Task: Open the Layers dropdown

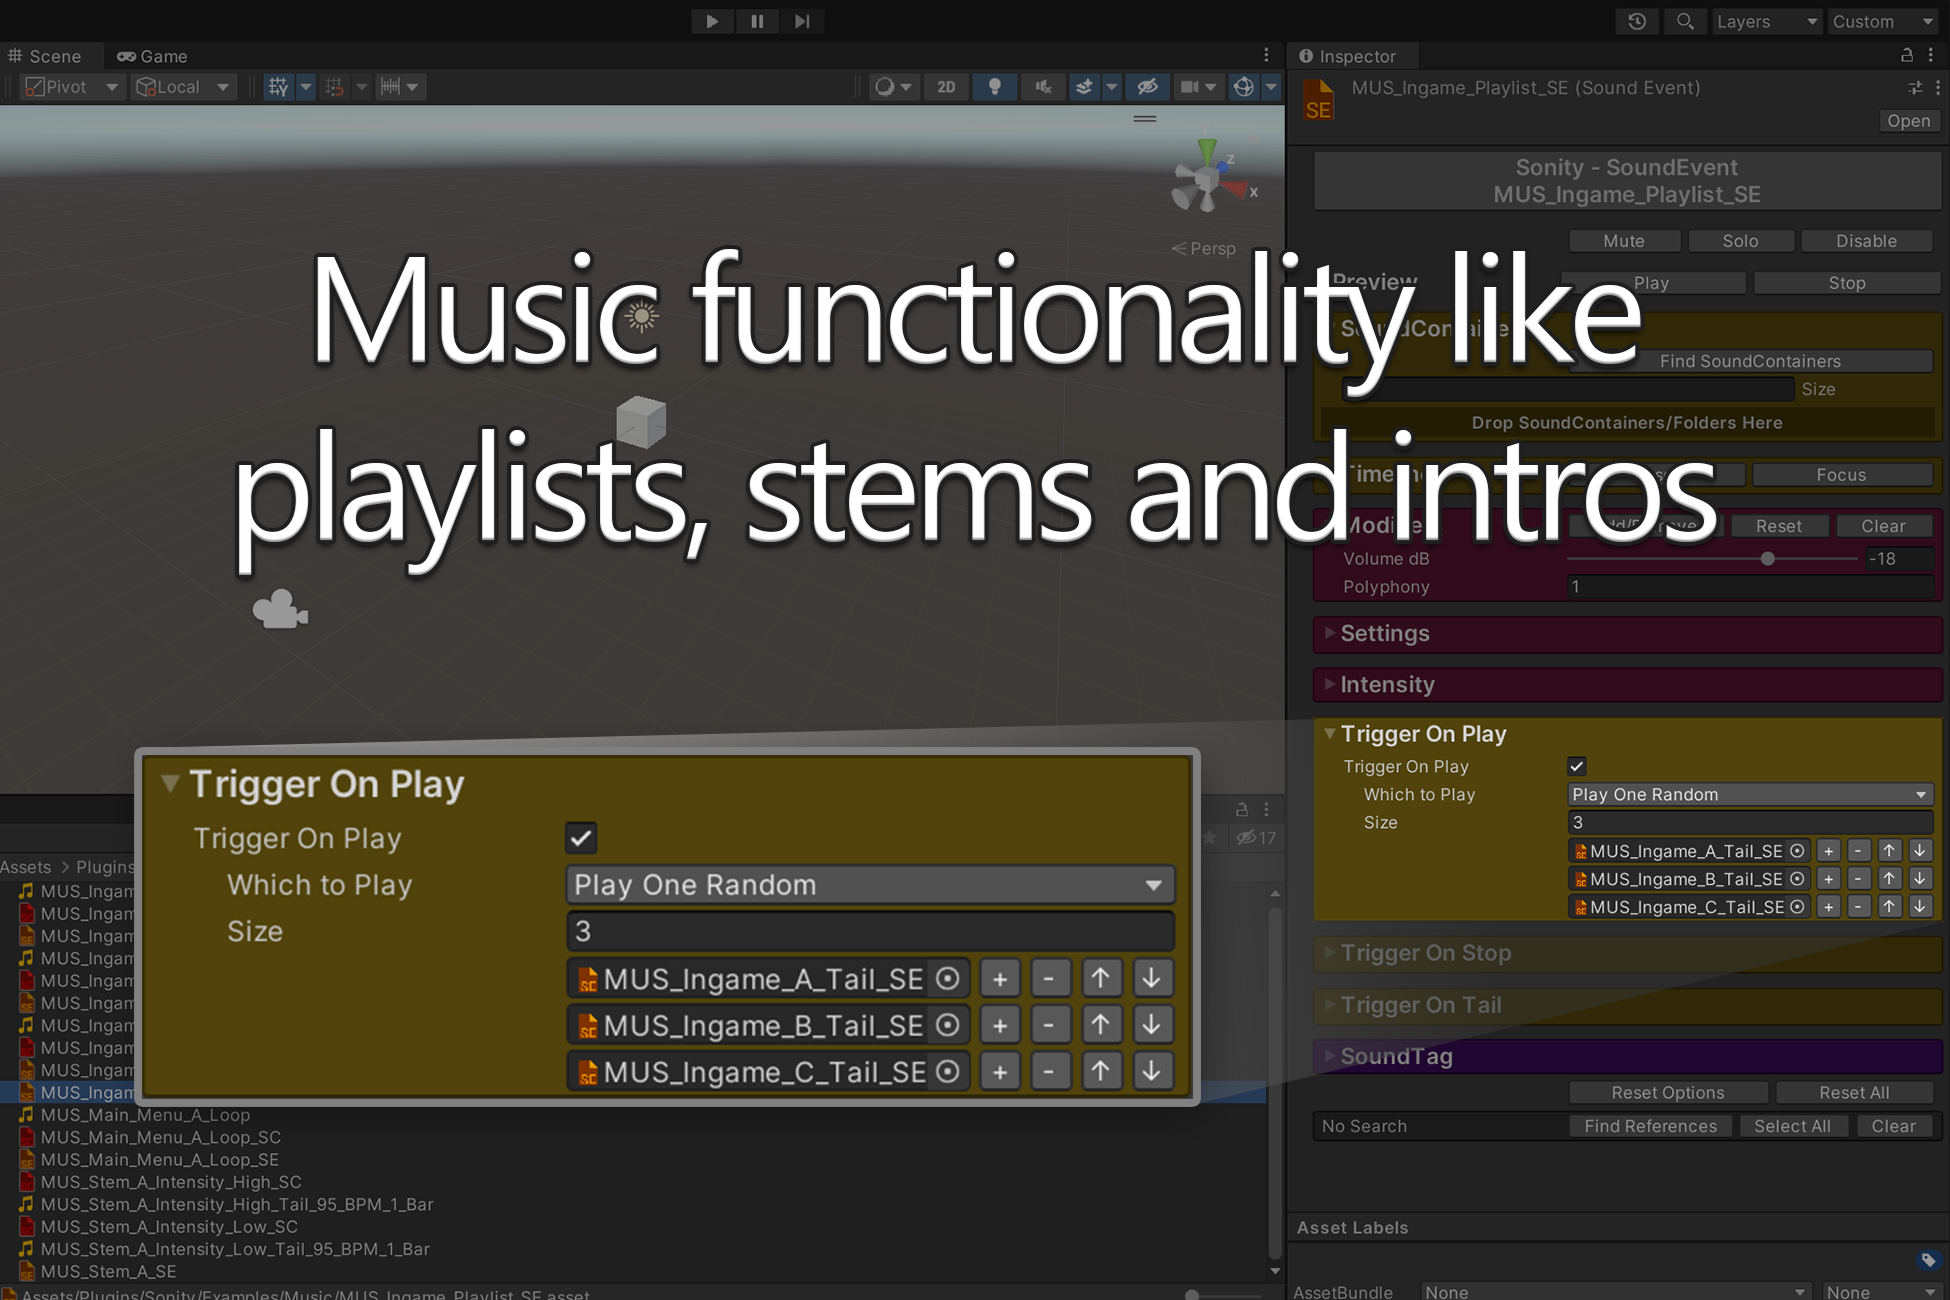Action: point(1766,21)
